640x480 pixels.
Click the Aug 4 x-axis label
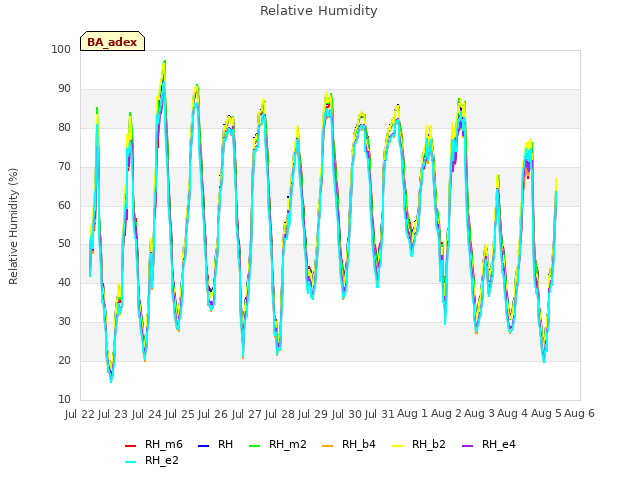(x=513, y=414)
